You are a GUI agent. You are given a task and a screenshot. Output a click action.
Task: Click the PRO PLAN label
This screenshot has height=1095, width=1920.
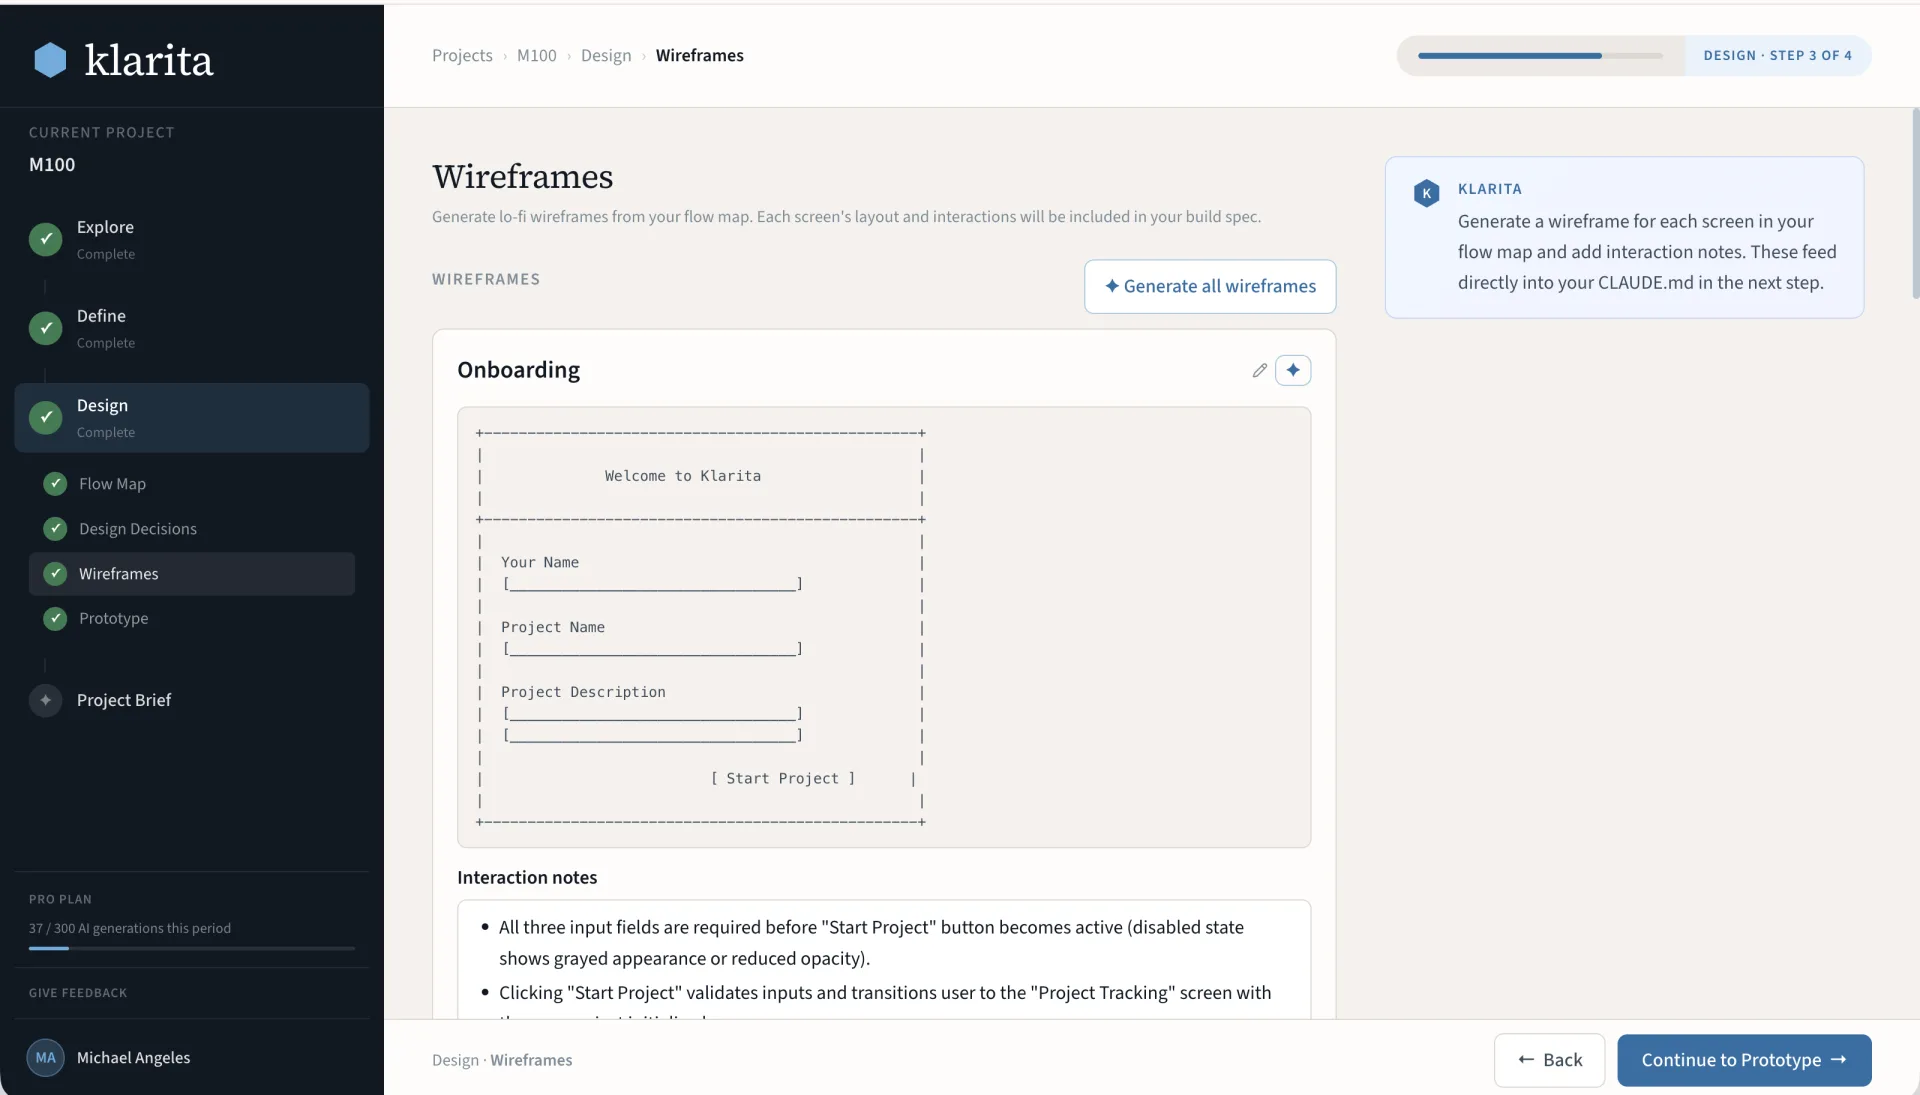pyautogui.click(x=60, y=900)
